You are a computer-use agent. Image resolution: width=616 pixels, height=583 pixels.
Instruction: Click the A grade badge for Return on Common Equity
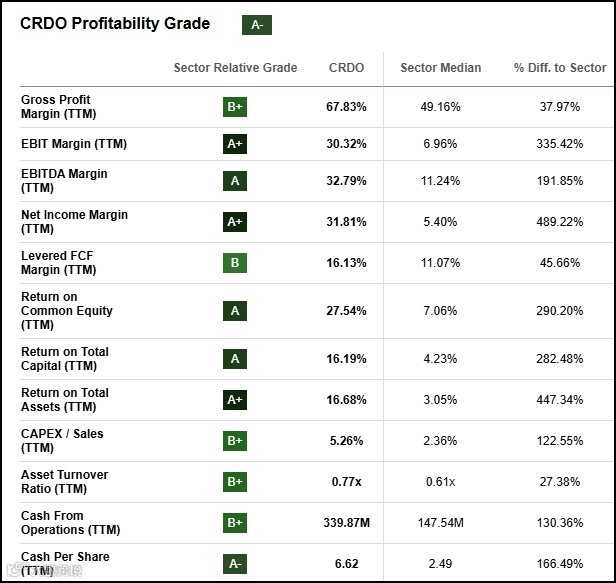point(235,311)
